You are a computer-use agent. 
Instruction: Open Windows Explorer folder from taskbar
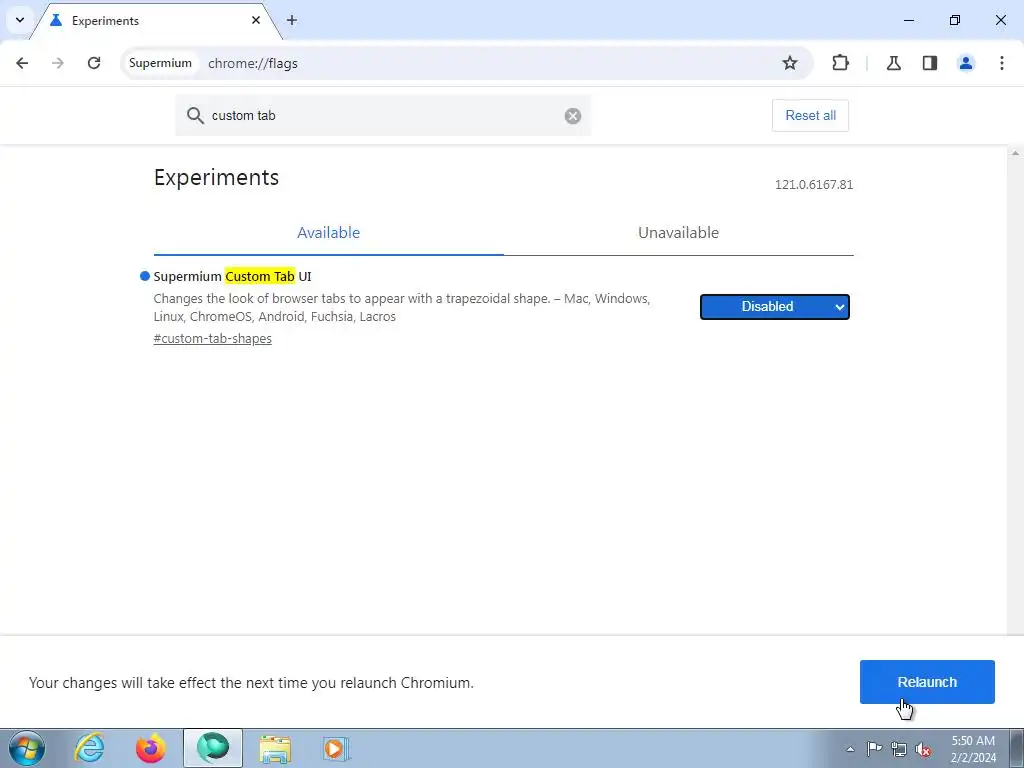point(275,748)
